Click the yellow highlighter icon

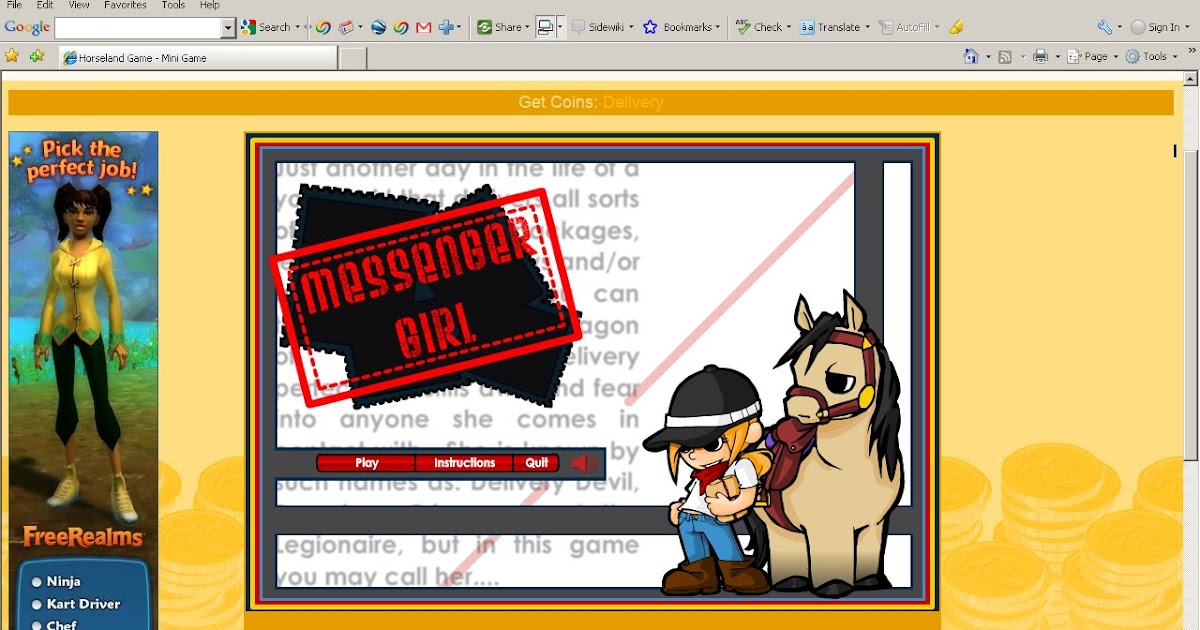(x=956, y=27)
